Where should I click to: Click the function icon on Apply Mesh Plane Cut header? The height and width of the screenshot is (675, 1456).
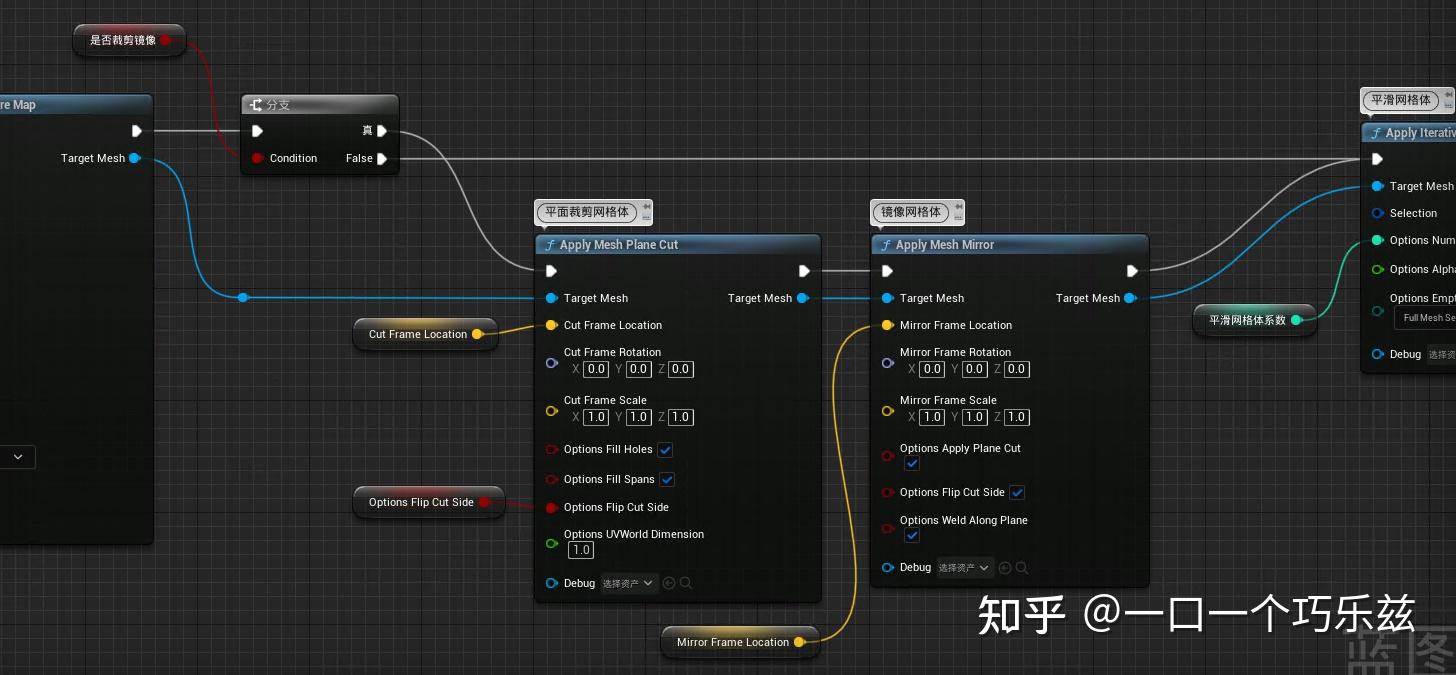point(551,244)
